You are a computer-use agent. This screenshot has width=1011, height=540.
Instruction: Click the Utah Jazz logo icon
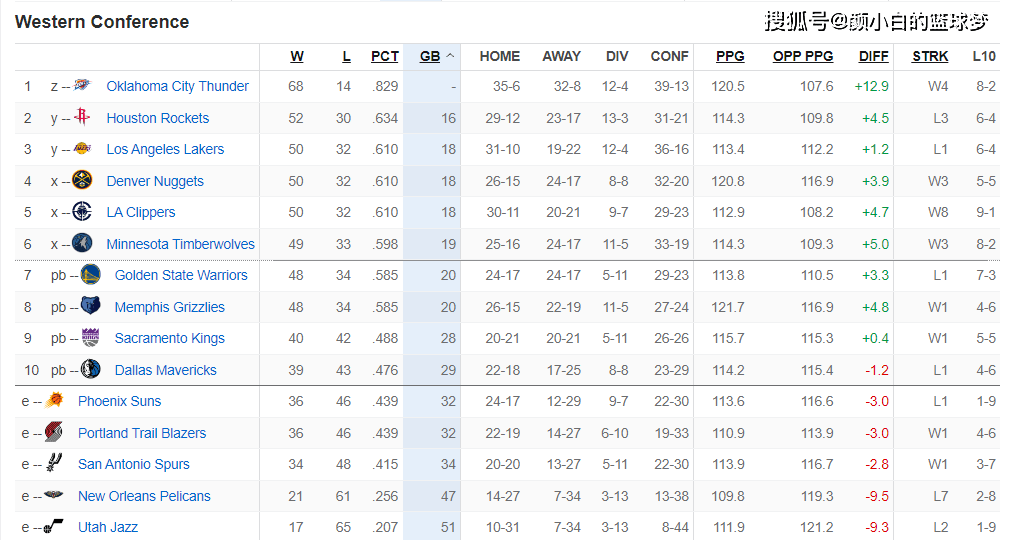point(54,526)
